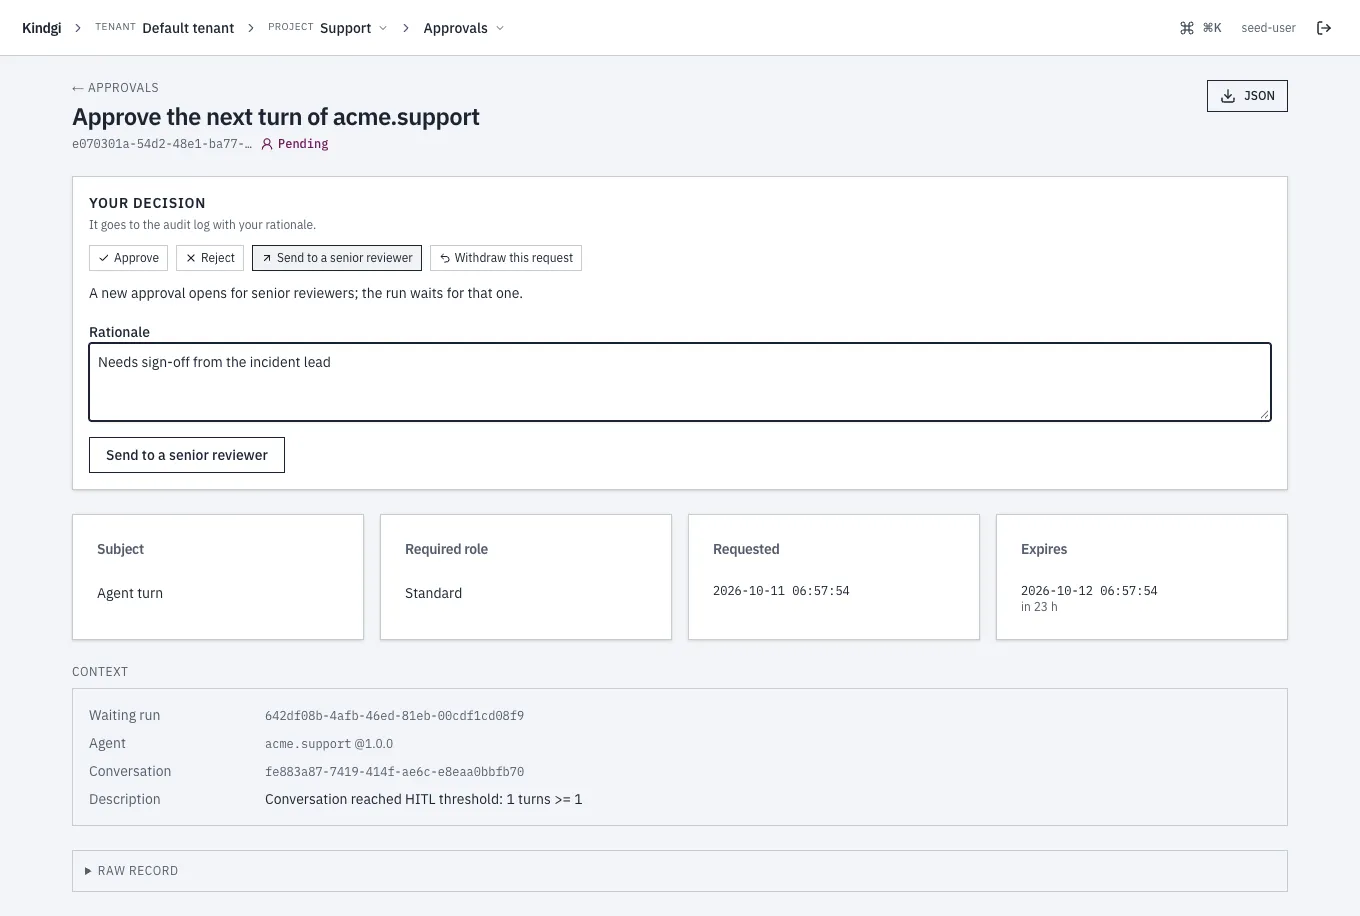Click the Expires timestamp 2026-10-12 06:57:54
The image size is (1360, 916).
[1089, 591]
